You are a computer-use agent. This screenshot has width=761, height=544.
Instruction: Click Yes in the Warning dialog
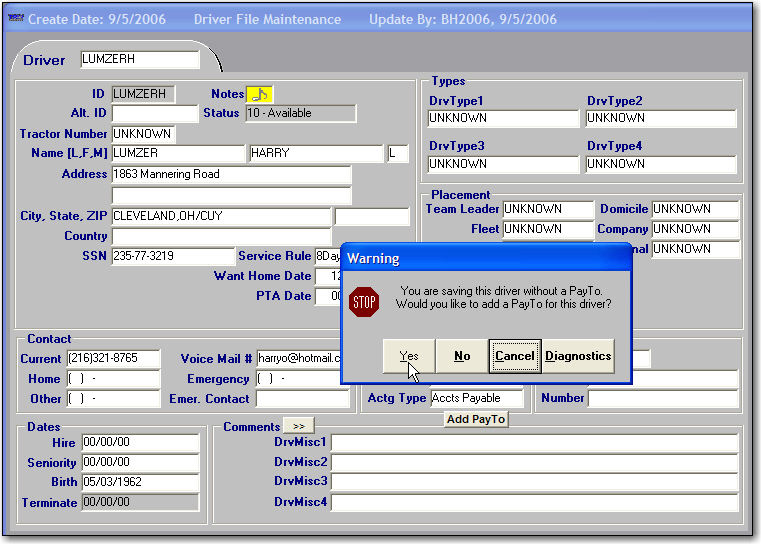tap(409, 356)
